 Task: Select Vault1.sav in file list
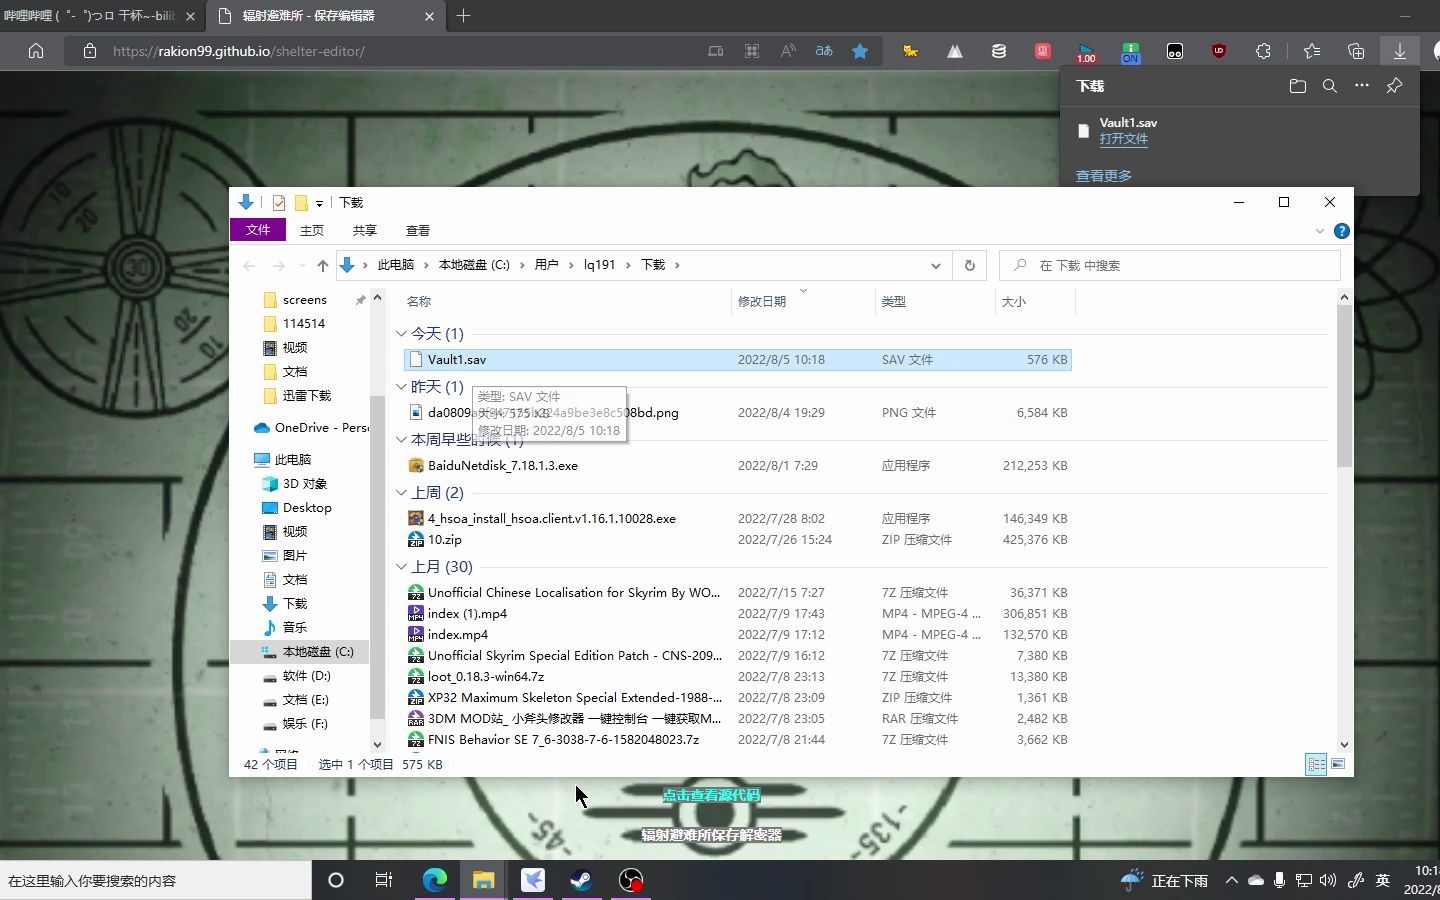point(738,360)
